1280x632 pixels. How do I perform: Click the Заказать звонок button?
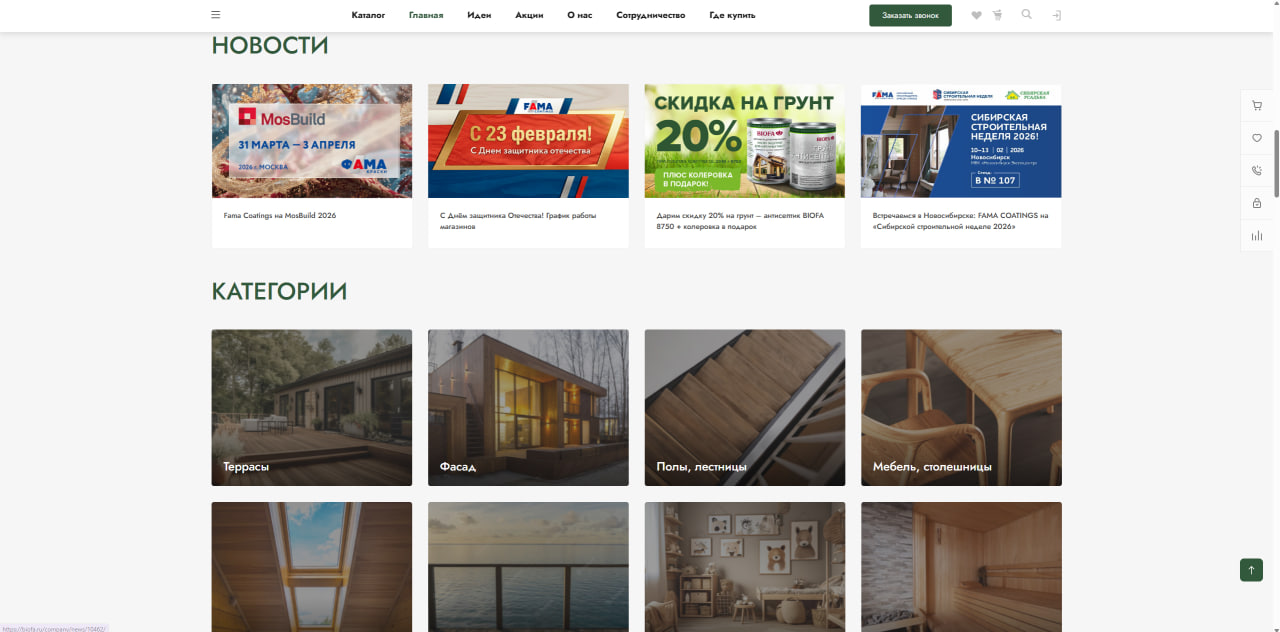click(910, 15)
